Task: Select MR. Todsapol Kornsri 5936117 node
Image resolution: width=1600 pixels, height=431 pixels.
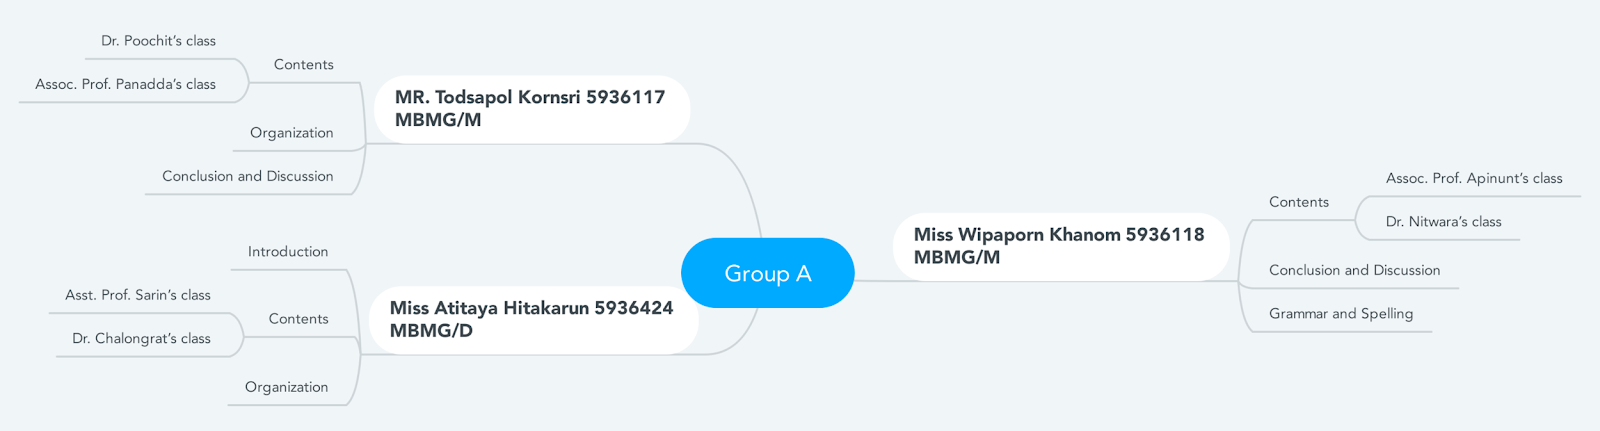Action: 532,109
